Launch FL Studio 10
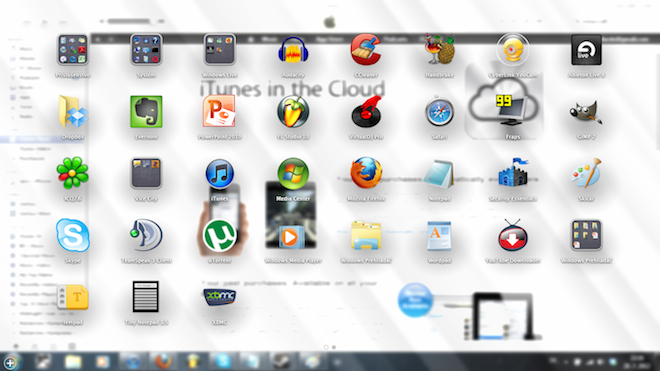The height and width of the screenshot is (371, 660). pos(293,112)
